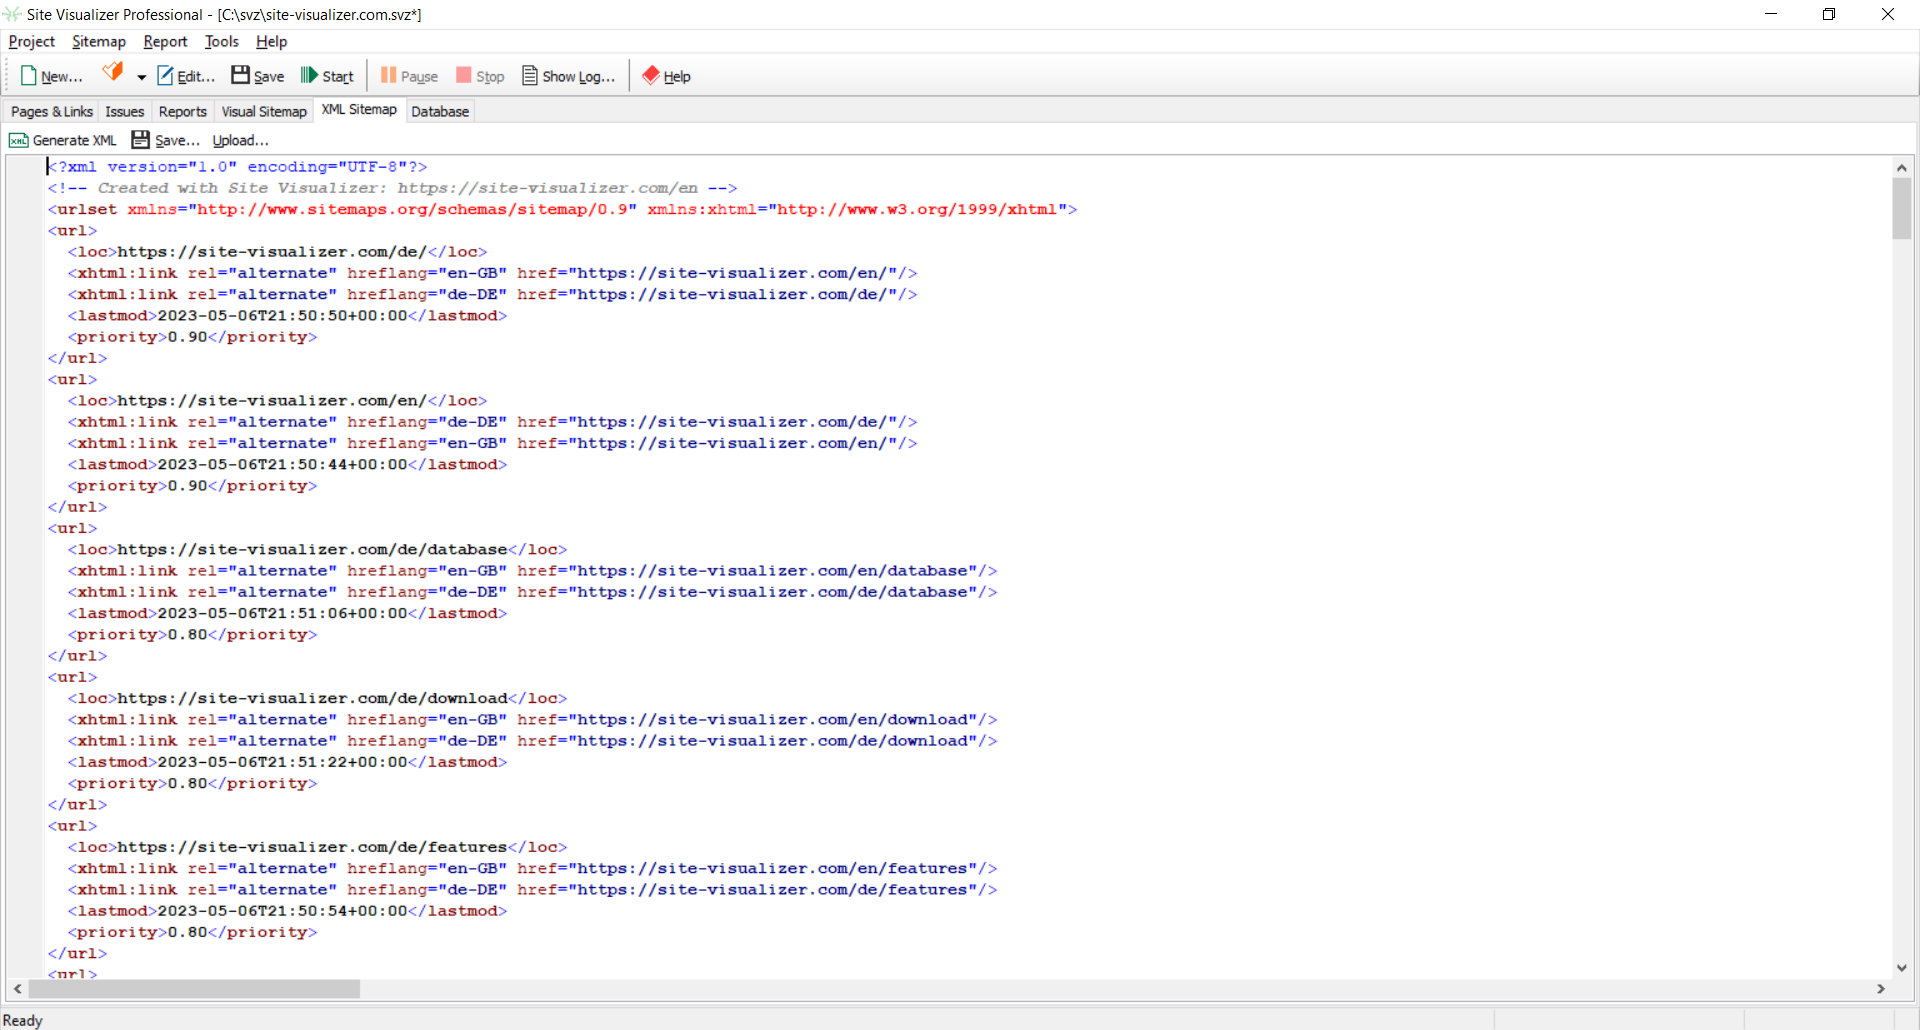Pause the crawl using Pause icon
Screen dimensions: 1920x1030
tap(389, 75)
